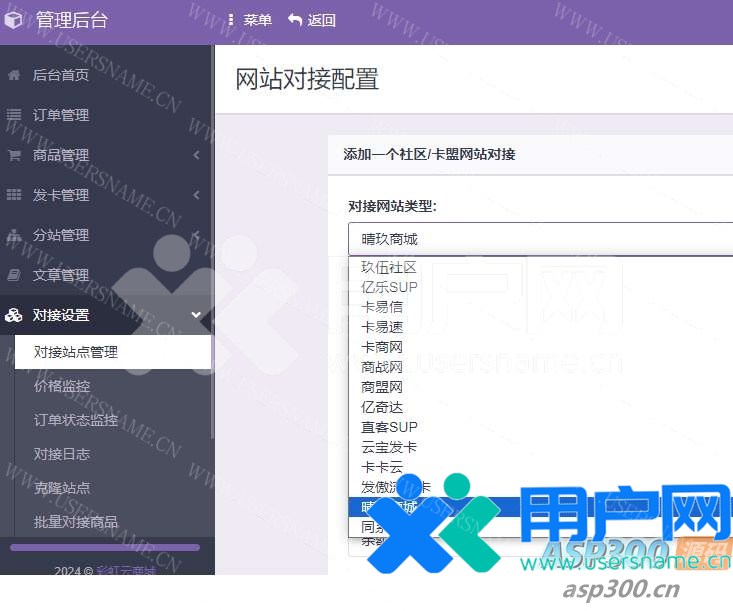Click the grid icon for 发卡管理

click(x=14, y=194)
